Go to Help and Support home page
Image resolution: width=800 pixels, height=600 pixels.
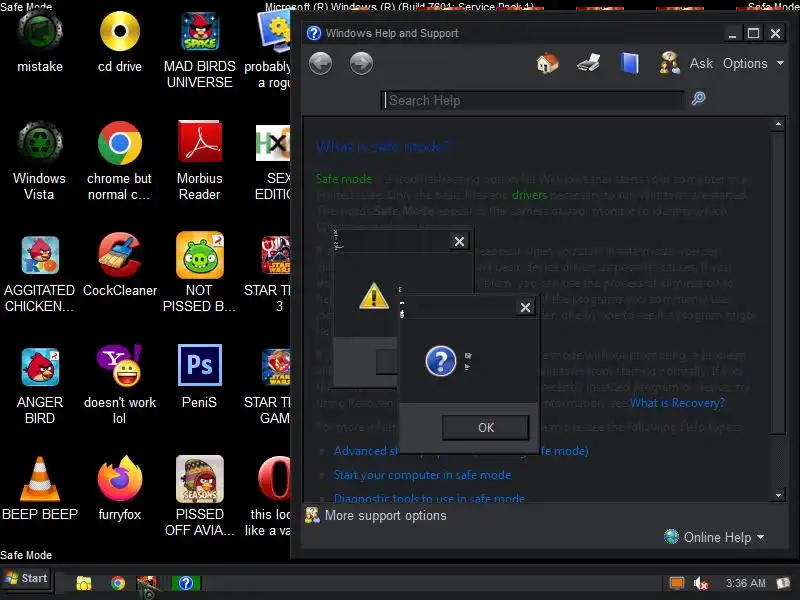[547, 64]
